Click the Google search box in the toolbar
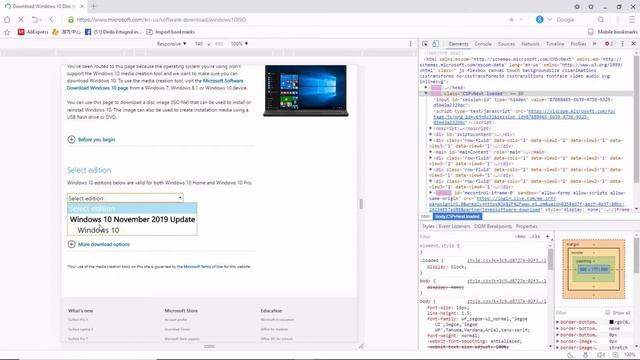640x360 pixels. 575,20
